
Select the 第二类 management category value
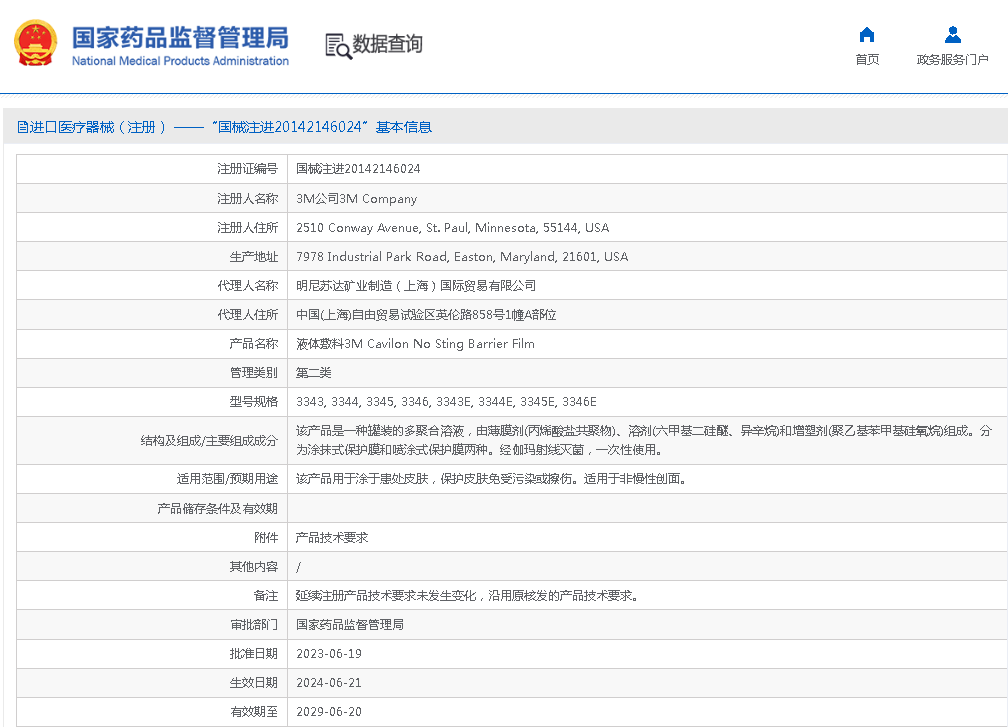pyautogui.click(x=314, y=373)
